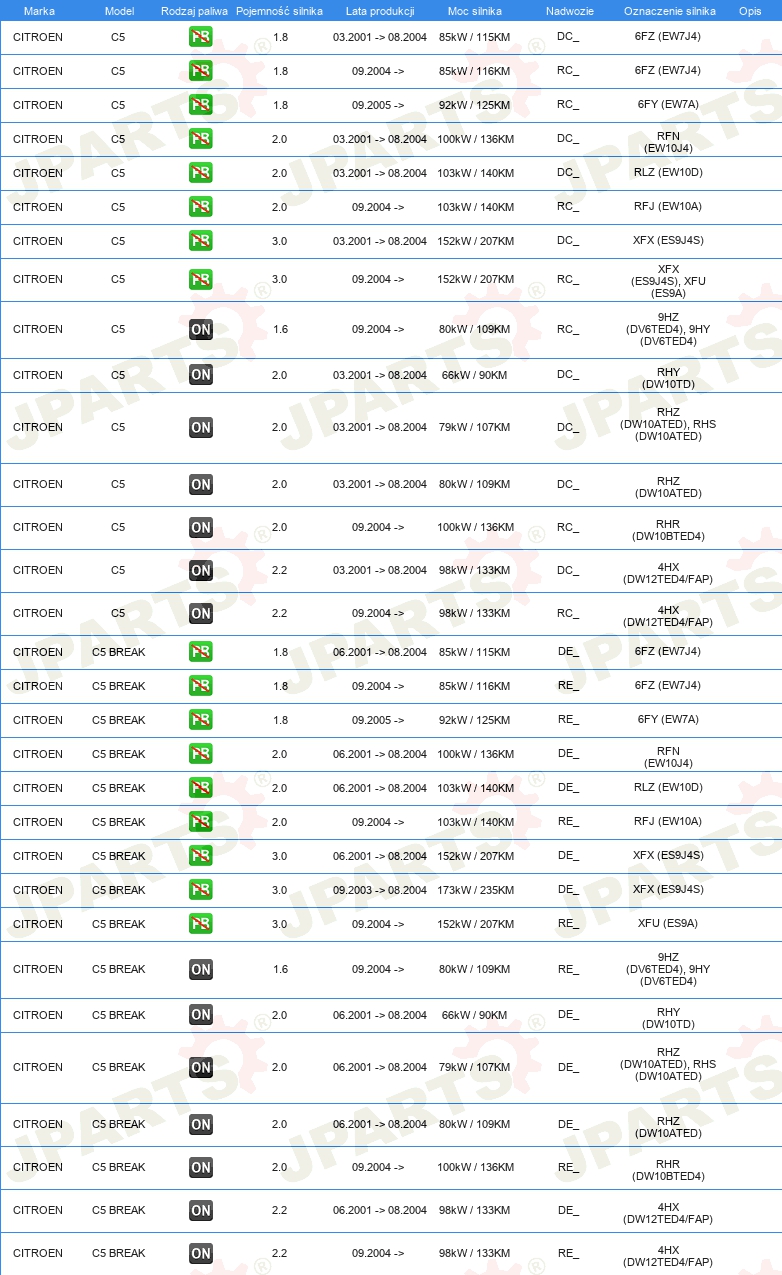Select the PB icon in the C5 RC_ RFJ (EW10A) row
Image resolution: width=782 pixels, height=1275 pixels.
pos(200,207)
